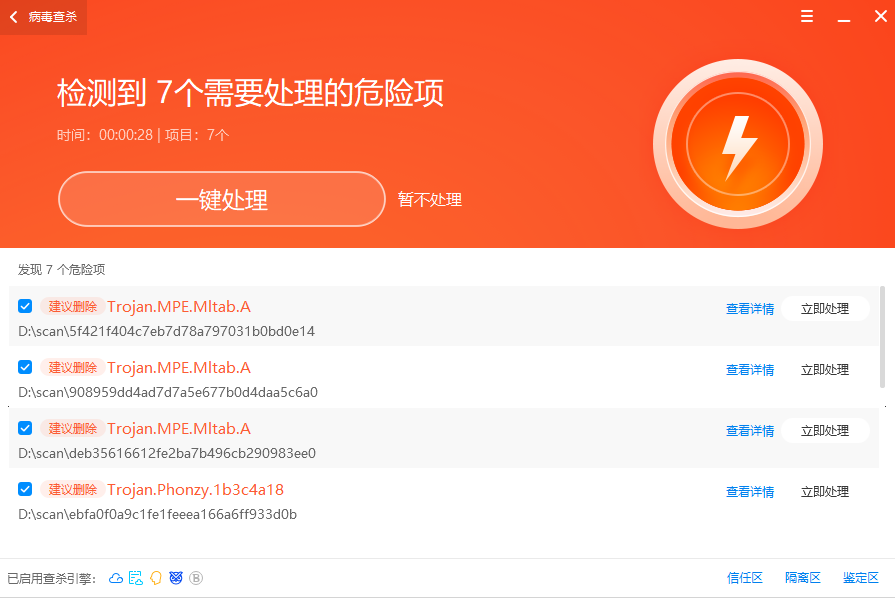
Task: Open 查看详情 for the first threat
Action: (750, 309)
